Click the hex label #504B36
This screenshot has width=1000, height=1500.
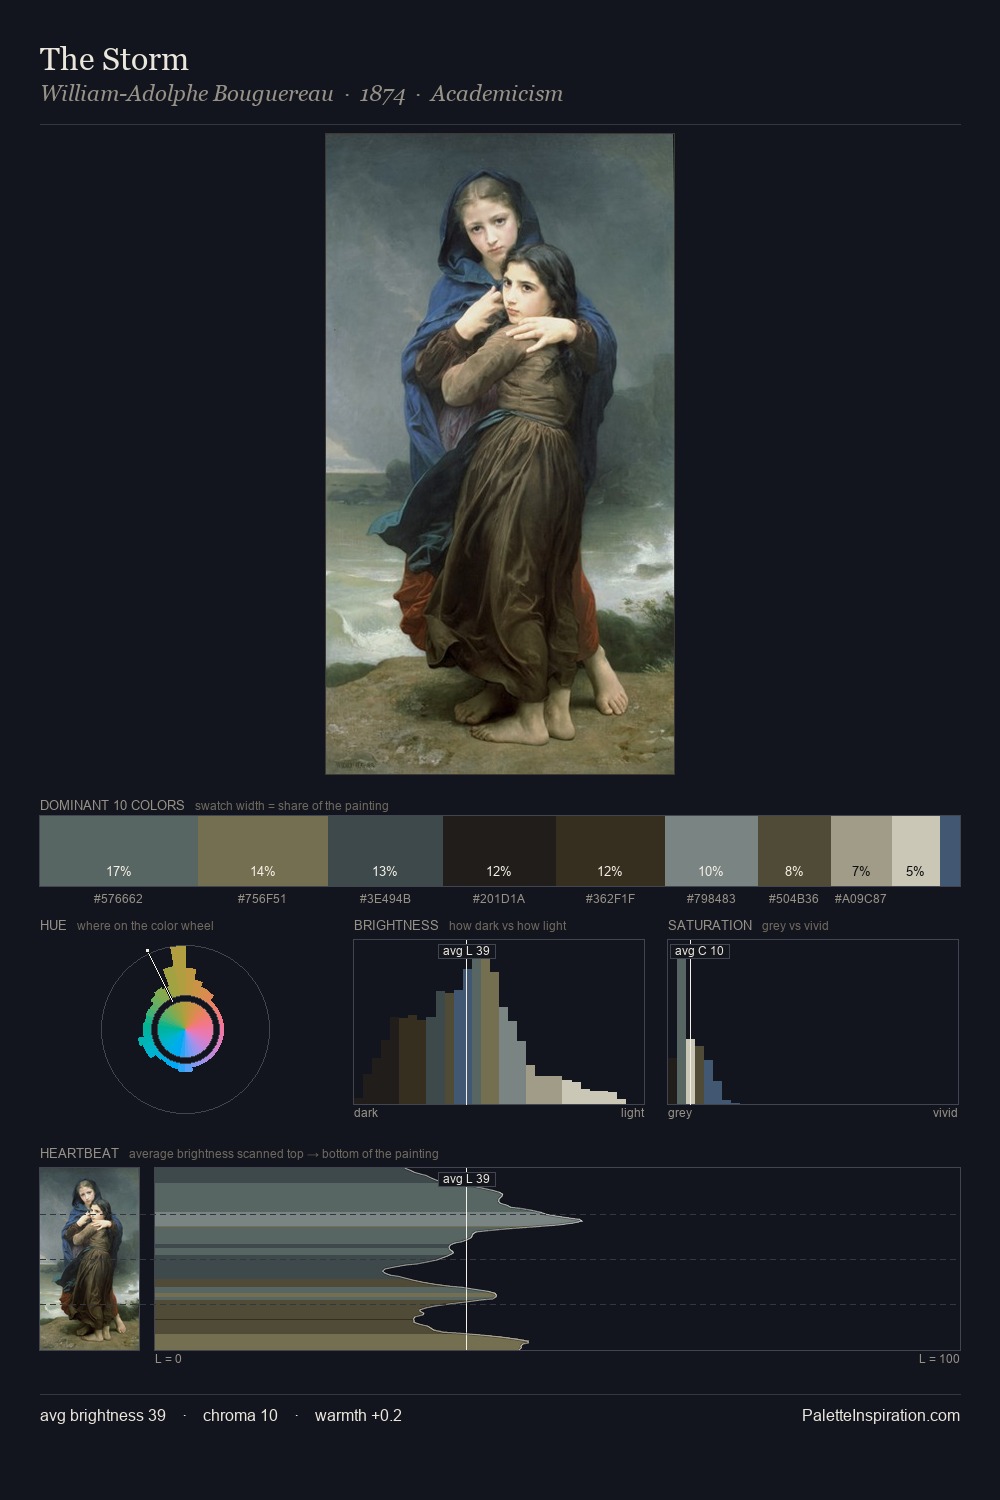[794, 899]
